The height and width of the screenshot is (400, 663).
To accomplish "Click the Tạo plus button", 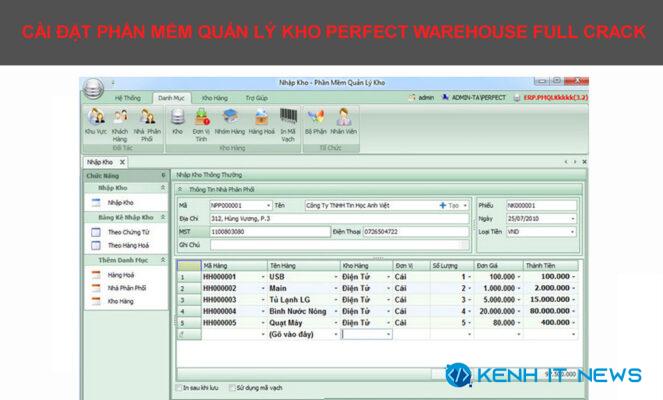I will coord(449,205).
